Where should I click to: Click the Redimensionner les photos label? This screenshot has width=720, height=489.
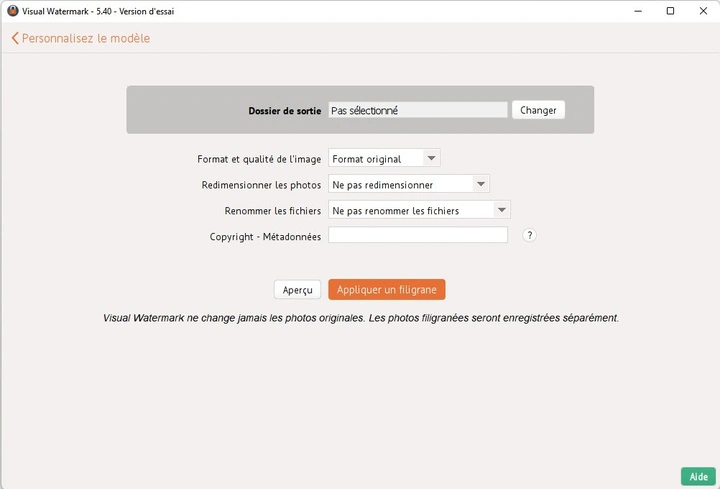point(261,185)
